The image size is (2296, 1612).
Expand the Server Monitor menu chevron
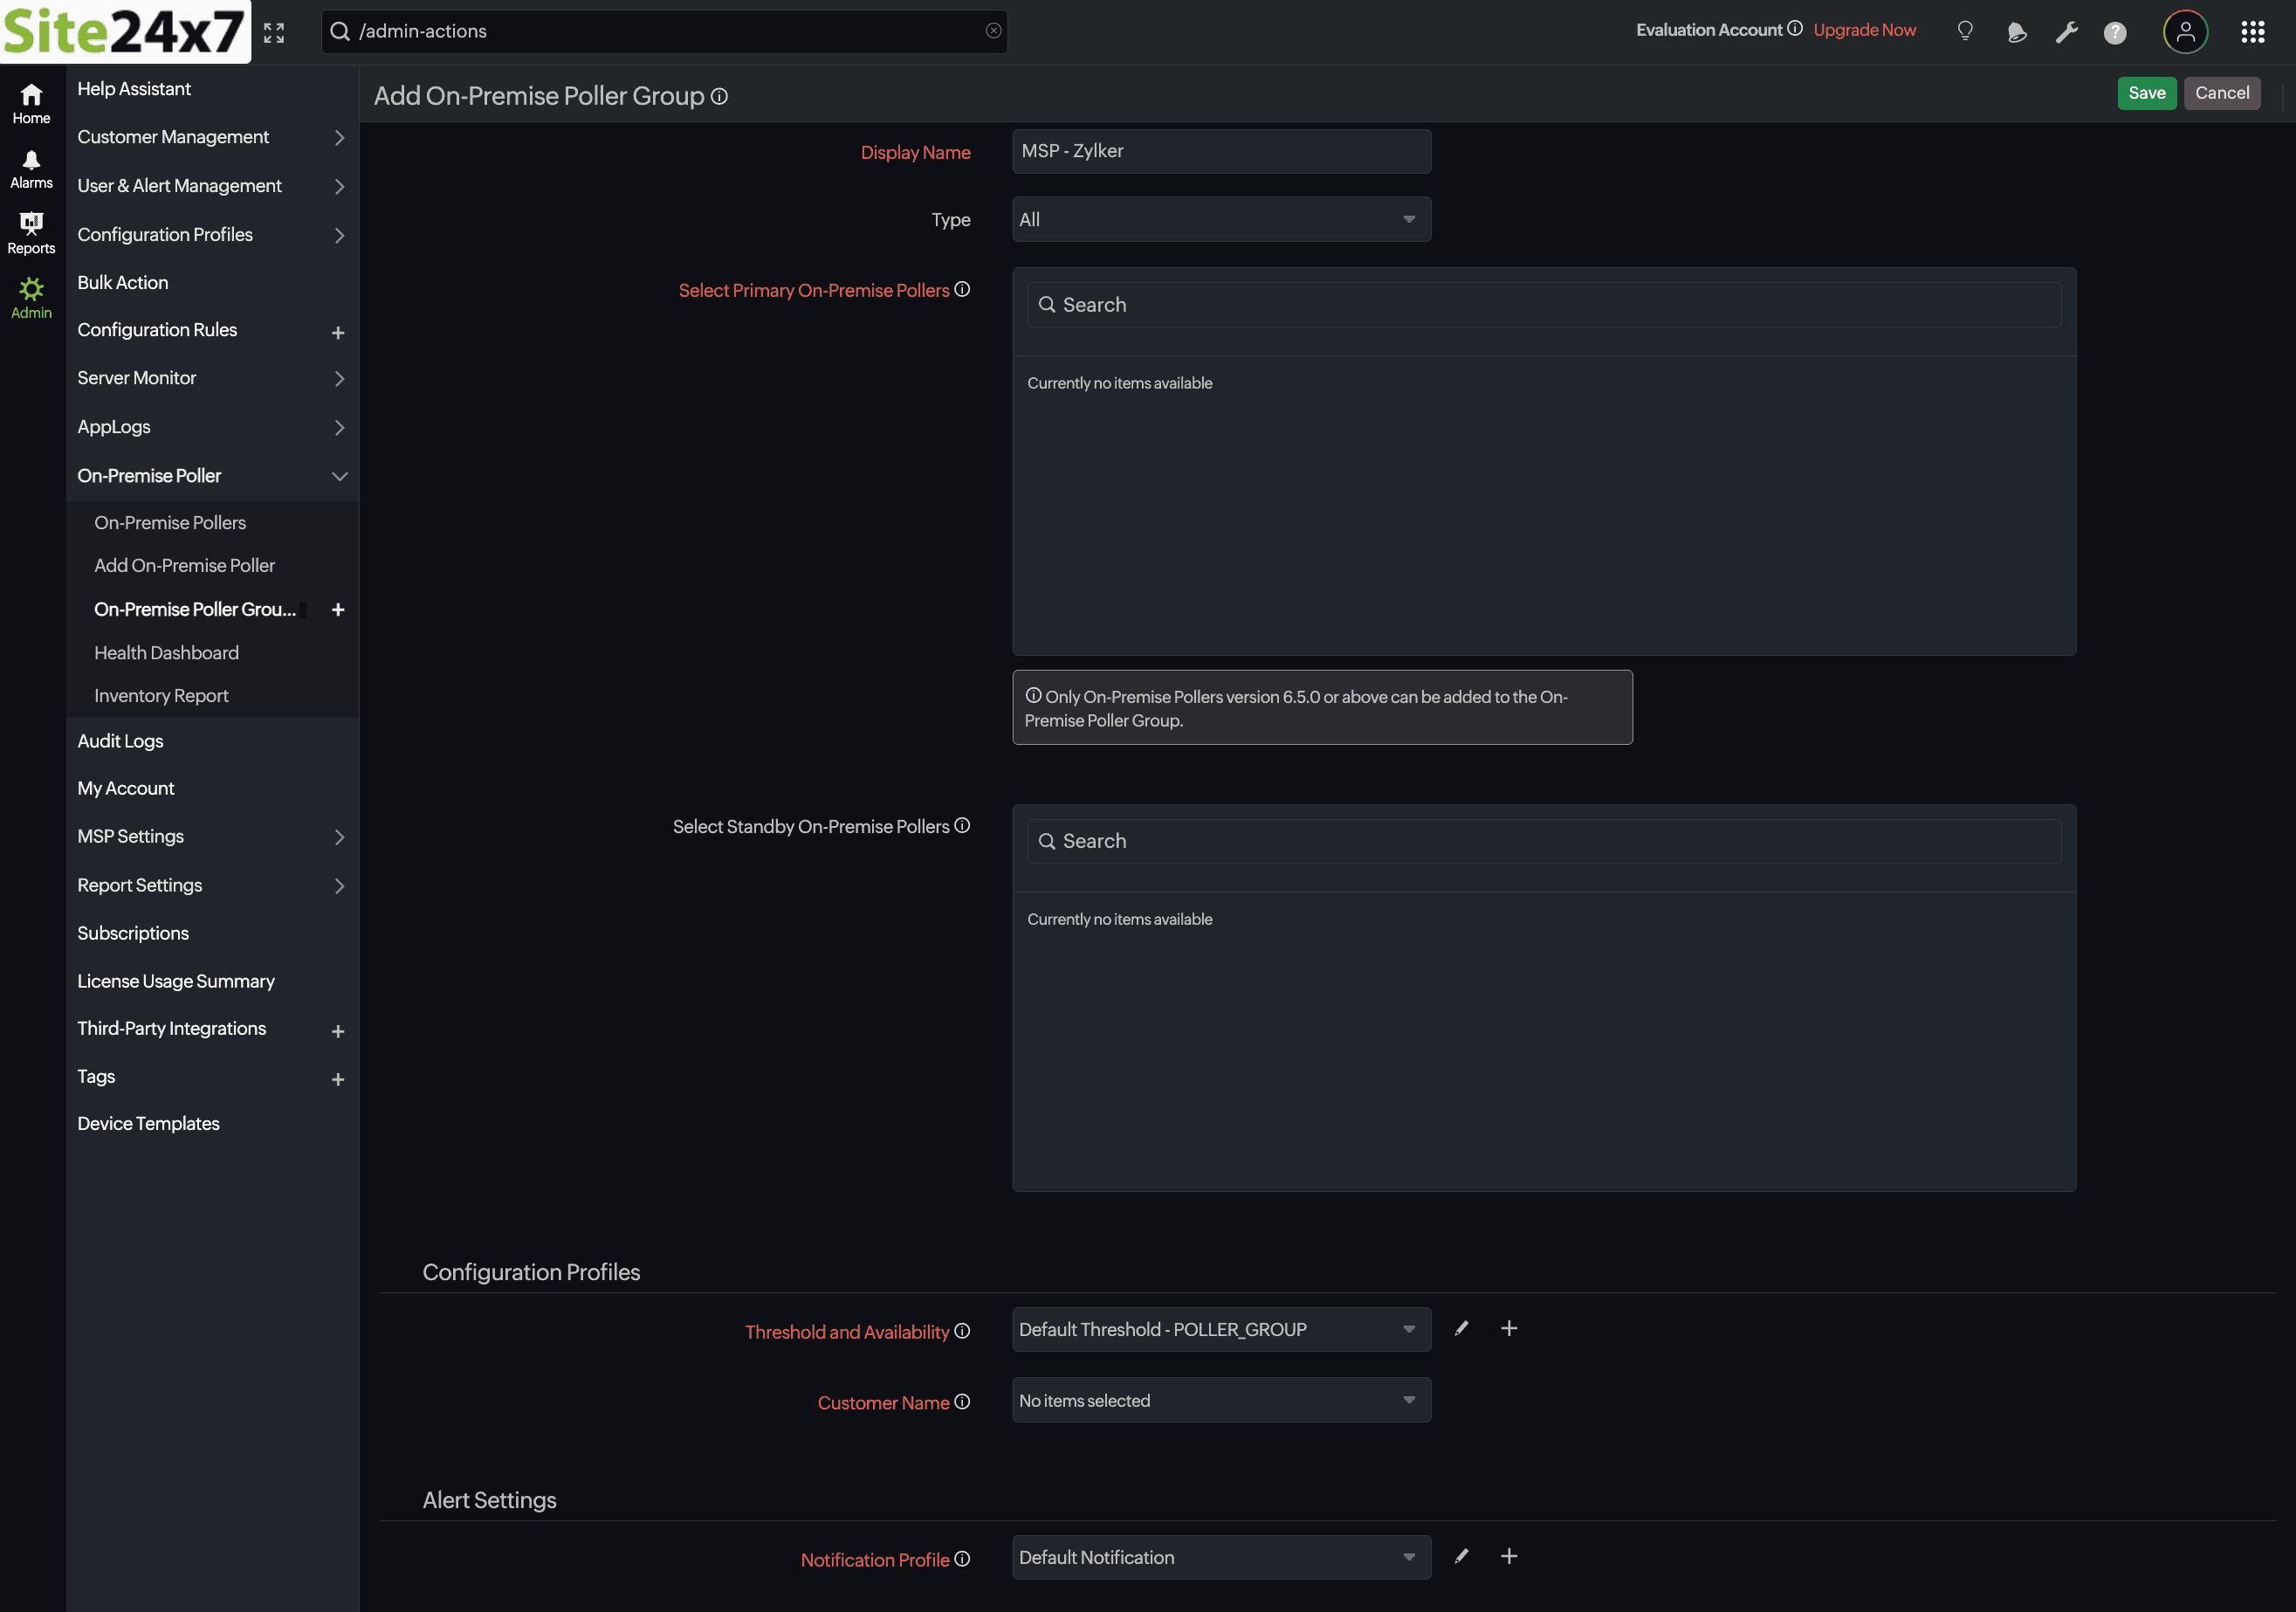coord(339,378)
